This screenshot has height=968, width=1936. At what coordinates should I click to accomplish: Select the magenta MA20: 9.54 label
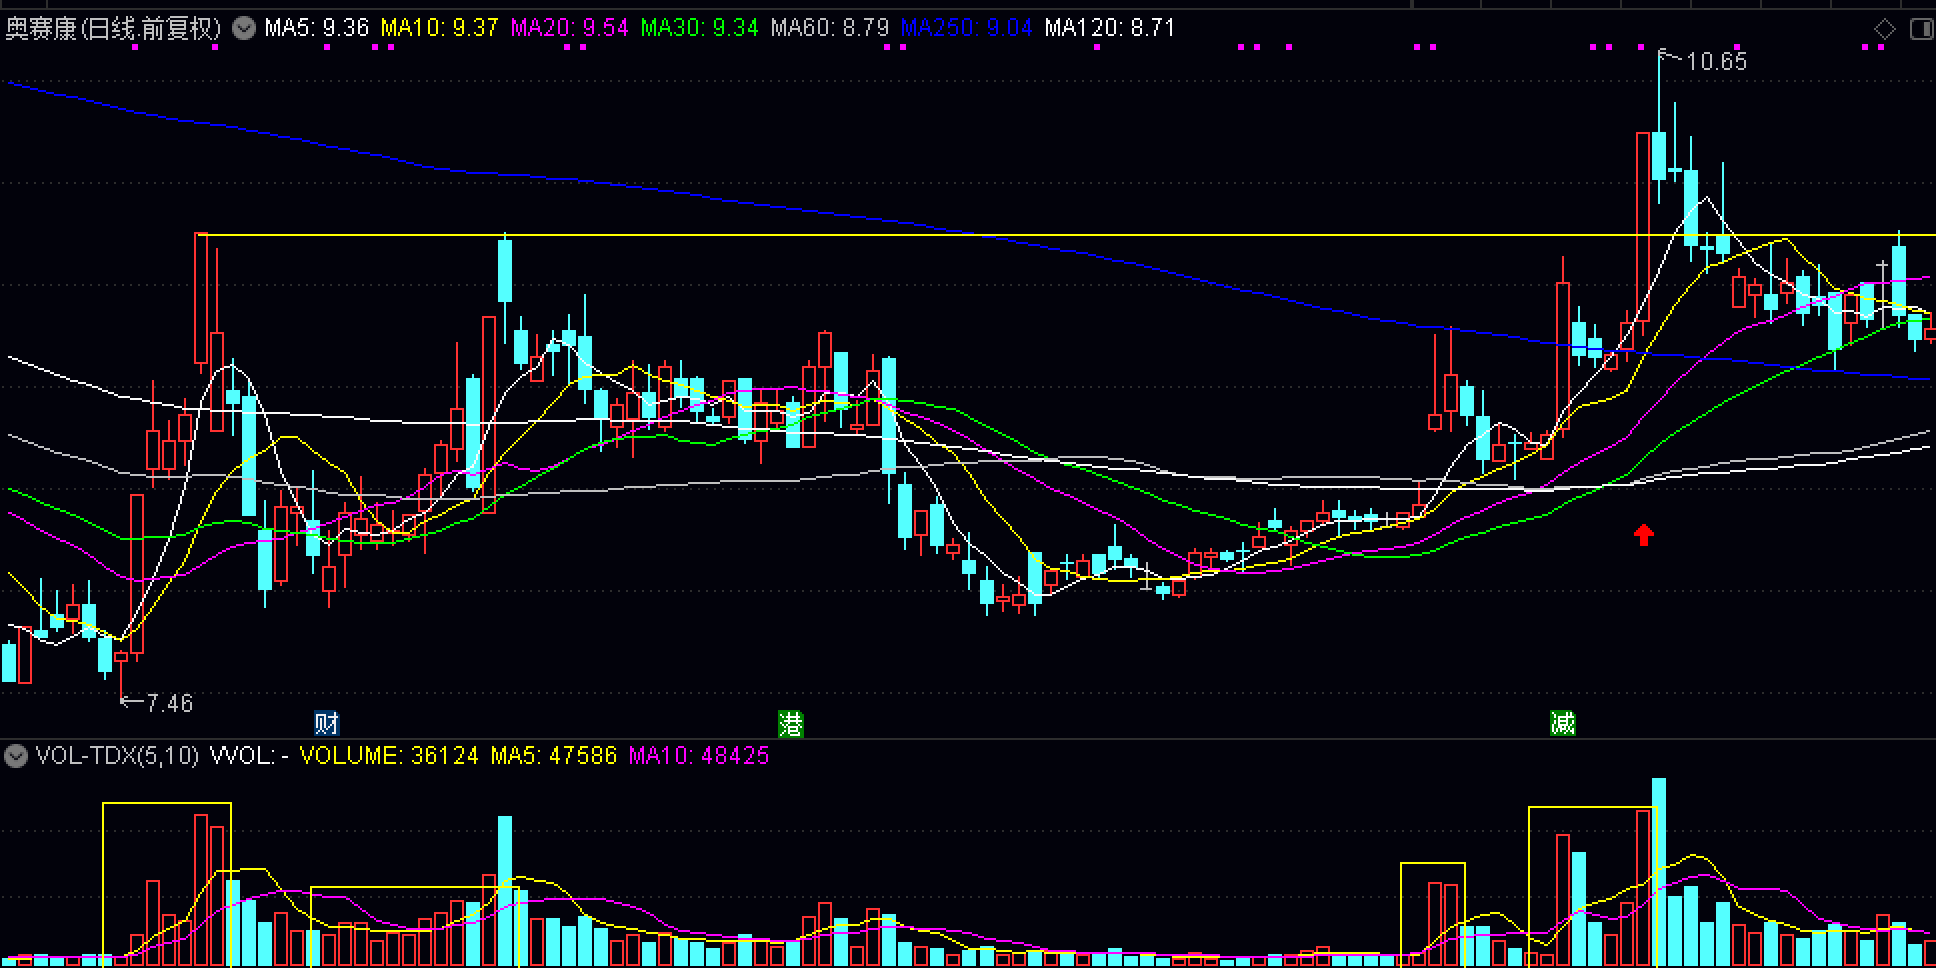coord(569,28)
